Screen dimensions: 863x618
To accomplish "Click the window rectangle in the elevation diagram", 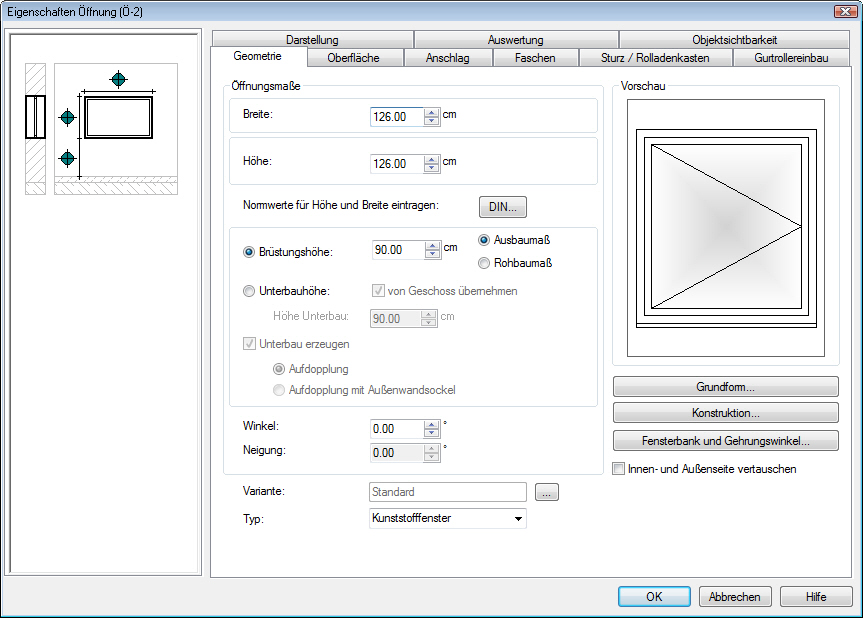I will [118, 117].
